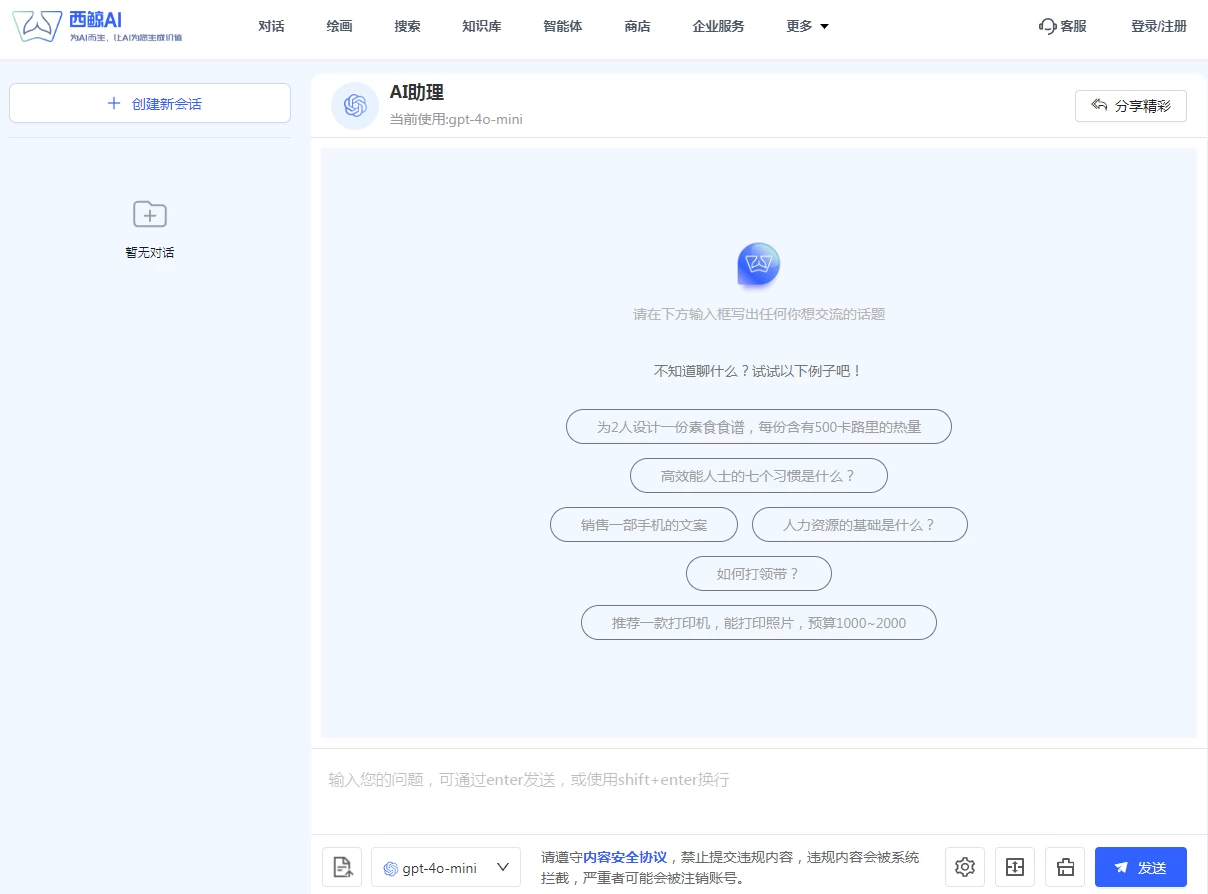The height and width of the screenshot is (894, 1208).
Task: Open the 知识库 menu item
Action: (481, 27)
